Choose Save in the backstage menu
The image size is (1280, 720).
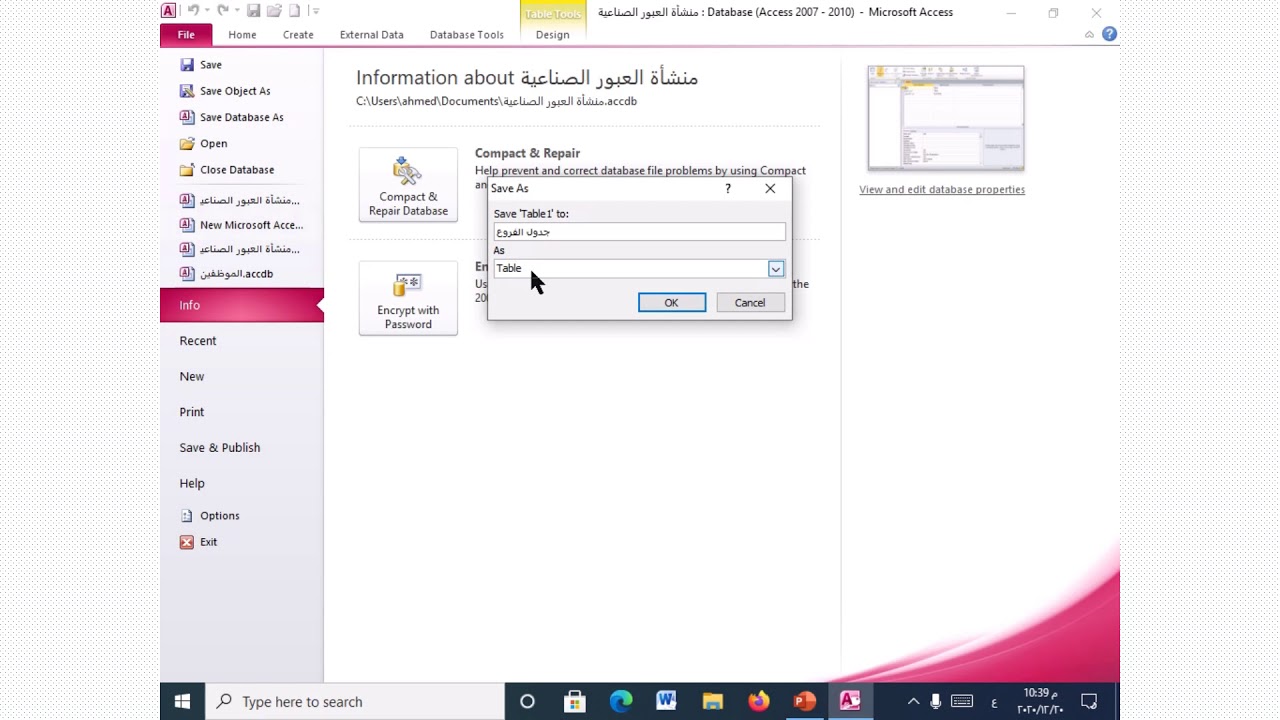click(200, 64)
